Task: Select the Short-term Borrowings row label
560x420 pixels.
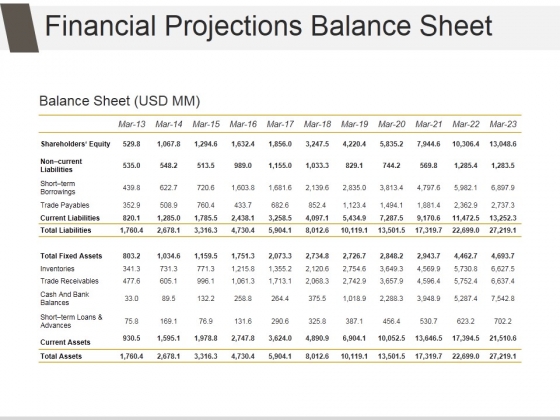Action: [x=58, y=188]
